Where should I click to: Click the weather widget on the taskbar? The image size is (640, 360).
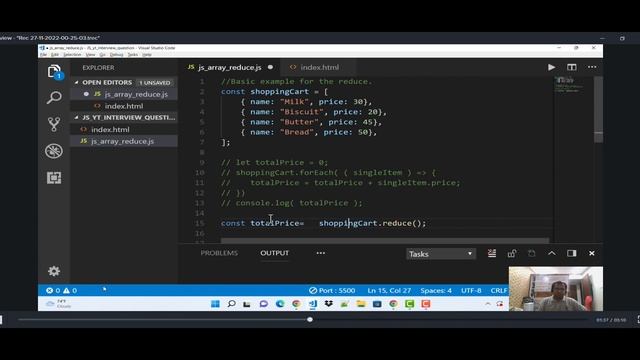coord(58,304)
